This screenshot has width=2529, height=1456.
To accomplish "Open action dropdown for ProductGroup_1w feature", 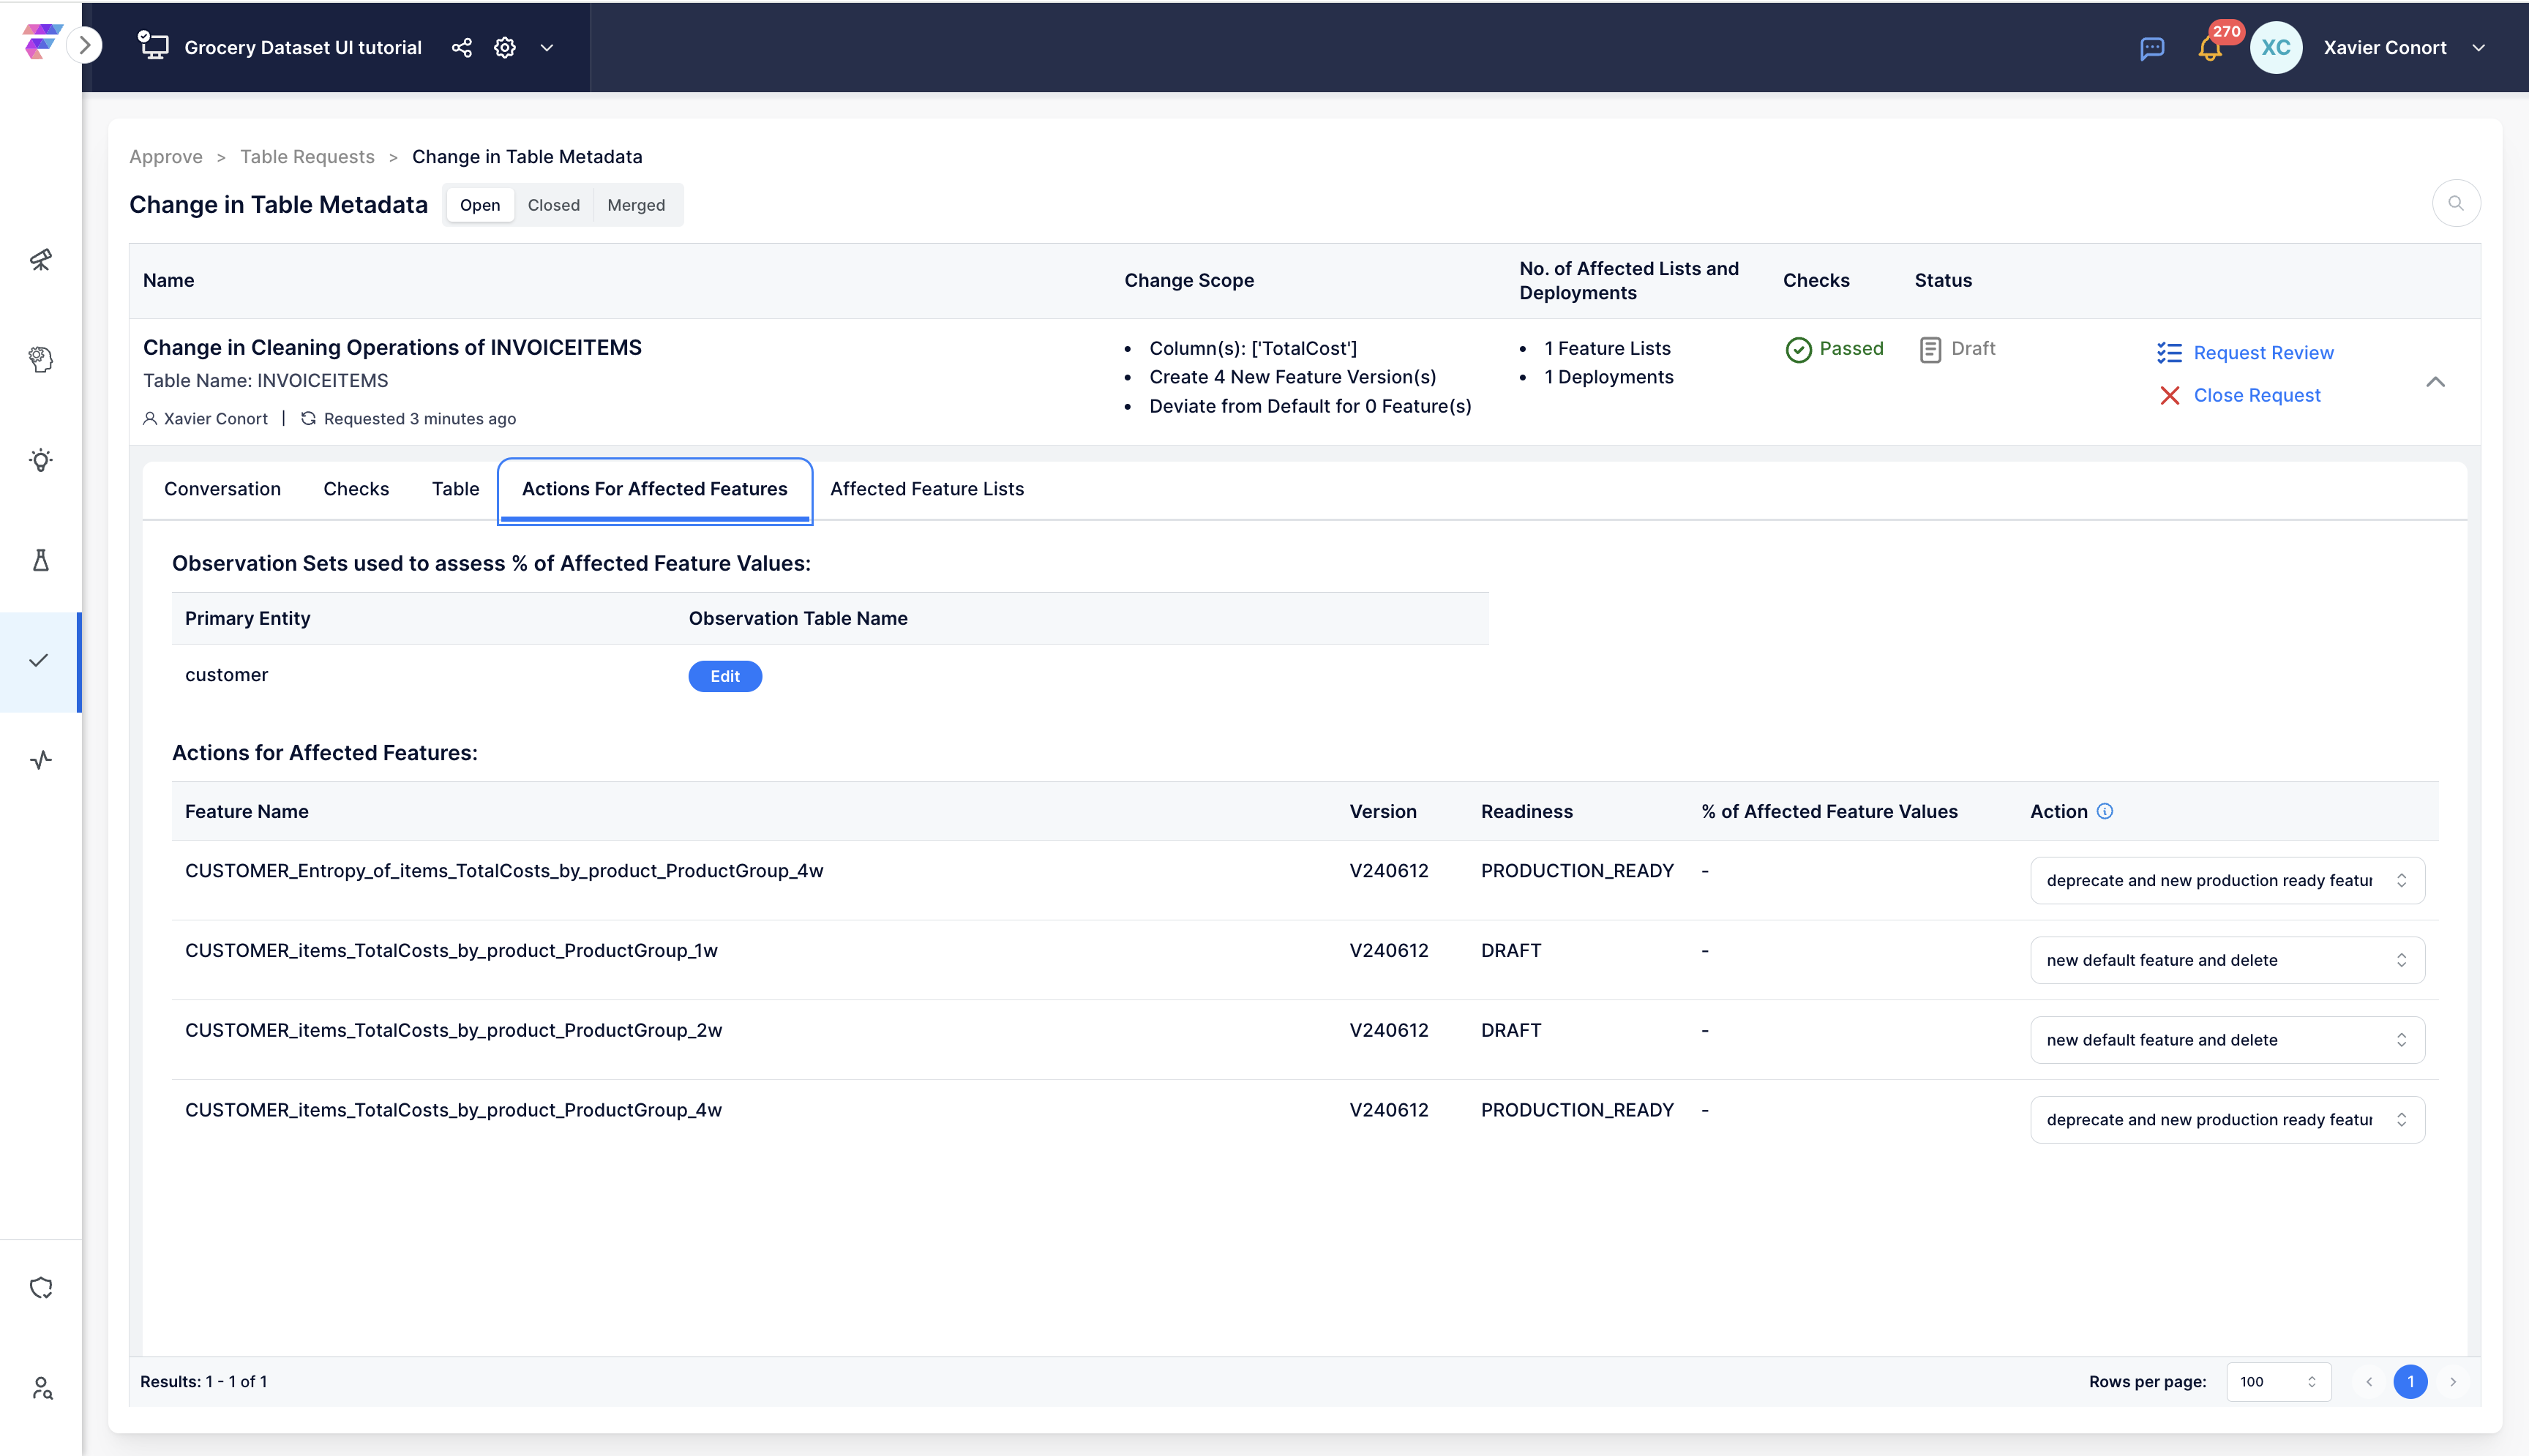I will [2227, 960].
